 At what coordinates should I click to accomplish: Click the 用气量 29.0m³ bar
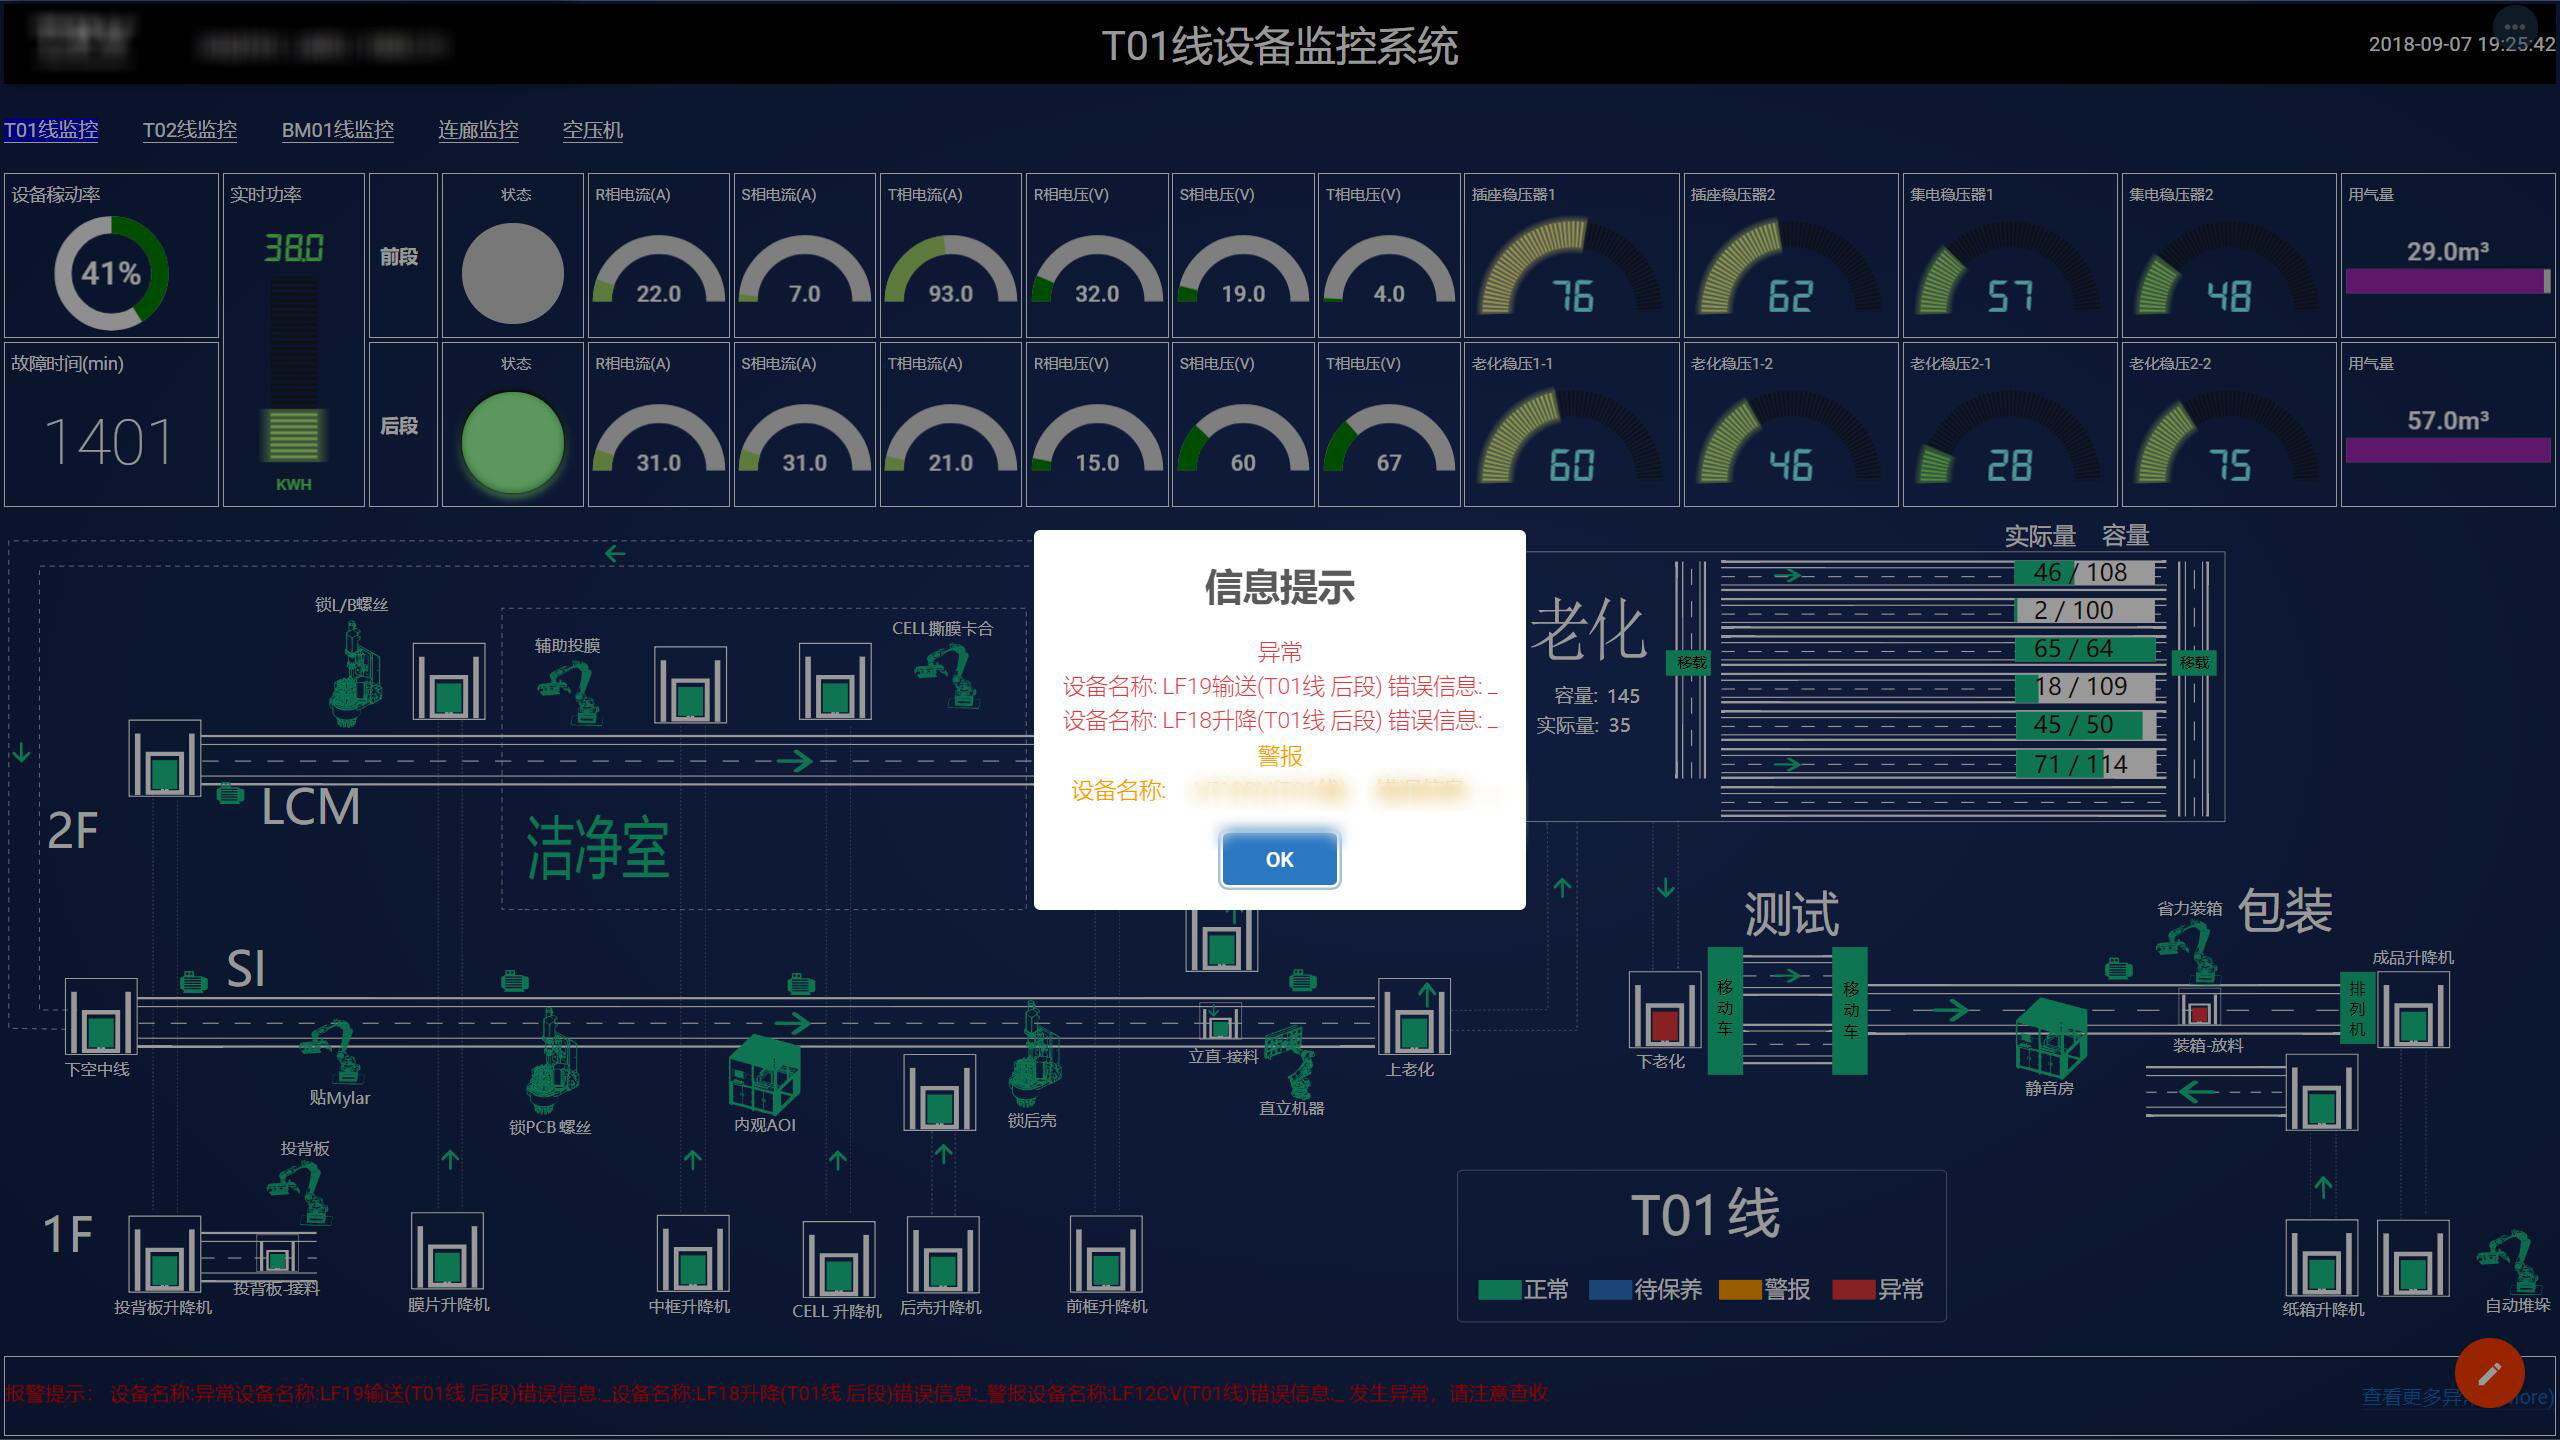[x=2447, y=282]
